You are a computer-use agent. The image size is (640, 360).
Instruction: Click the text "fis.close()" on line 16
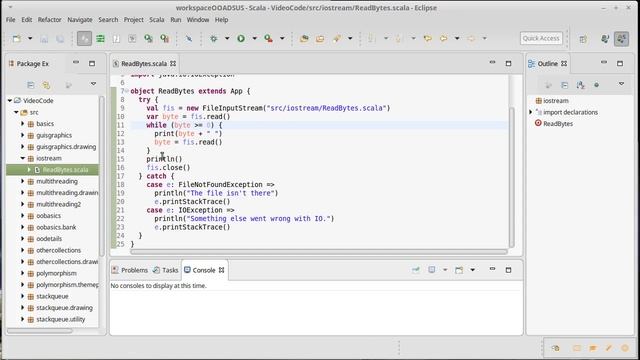(x=168, y=167)
